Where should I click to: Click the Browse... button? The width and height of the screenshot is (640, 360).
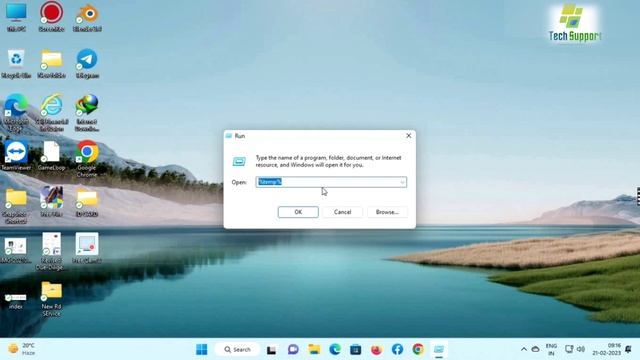coord(387,212)
